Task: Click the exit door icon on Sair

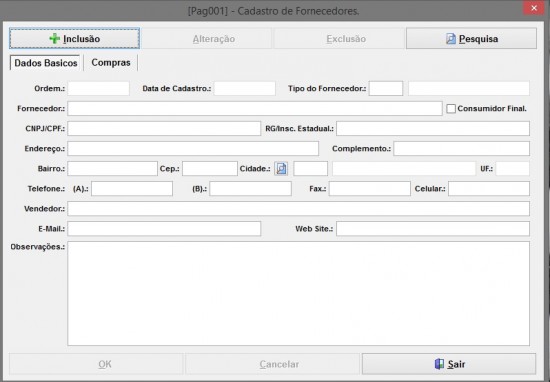Action: tap(439, 364)
